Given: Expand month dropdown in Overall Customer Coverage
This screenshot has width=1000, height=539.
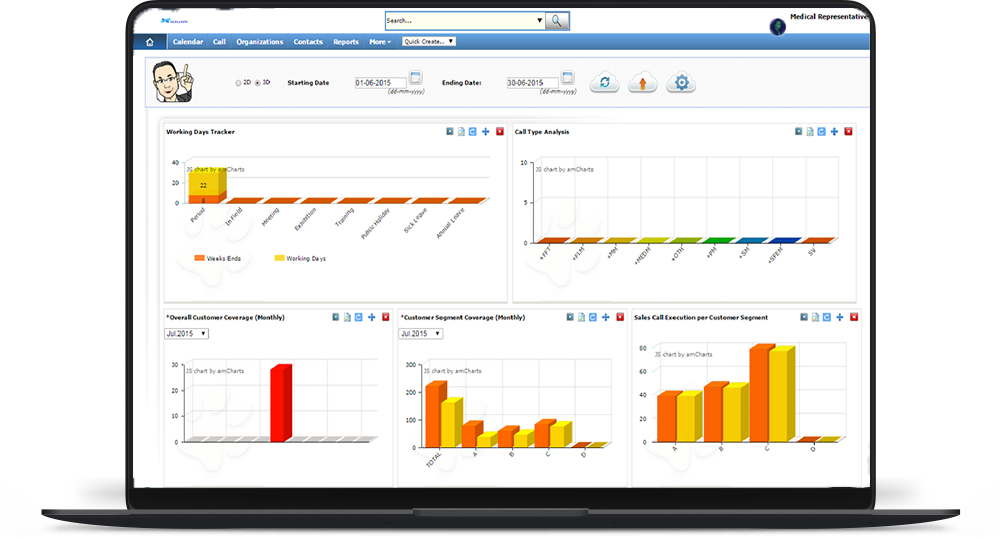Looking at the screenshot, I should [187, 333].
